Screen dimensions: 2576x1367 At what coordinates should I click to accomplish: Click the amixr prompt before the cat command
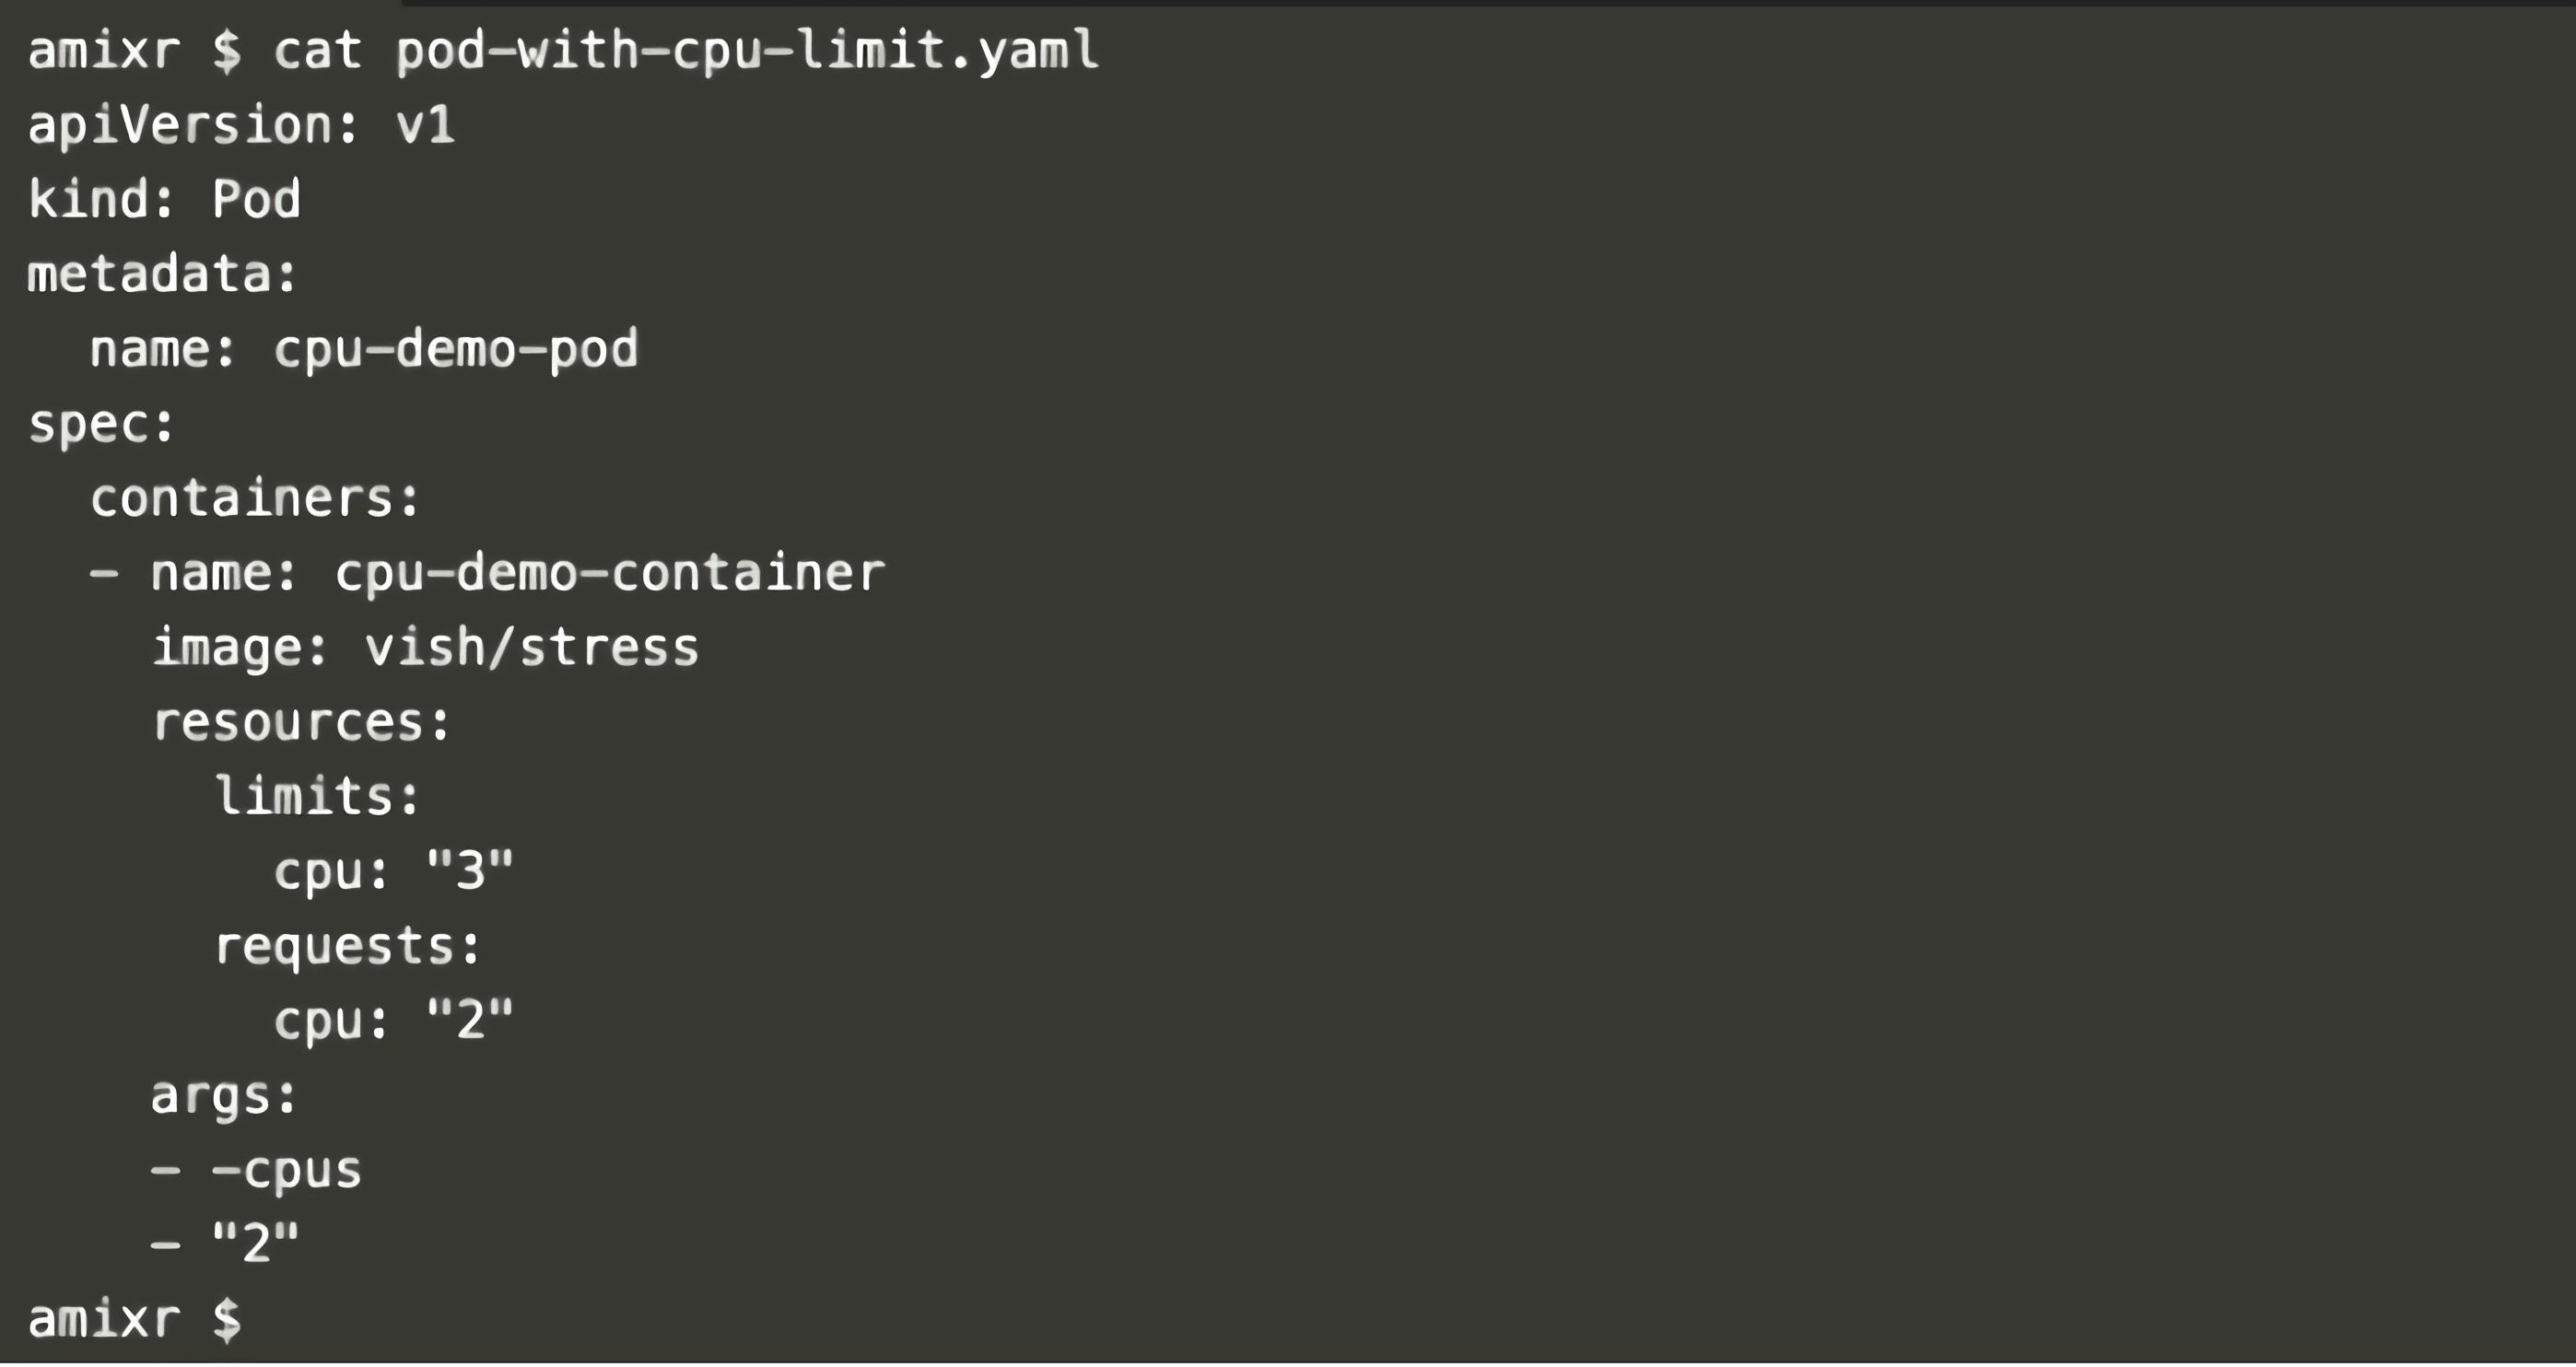coord(104,50)
